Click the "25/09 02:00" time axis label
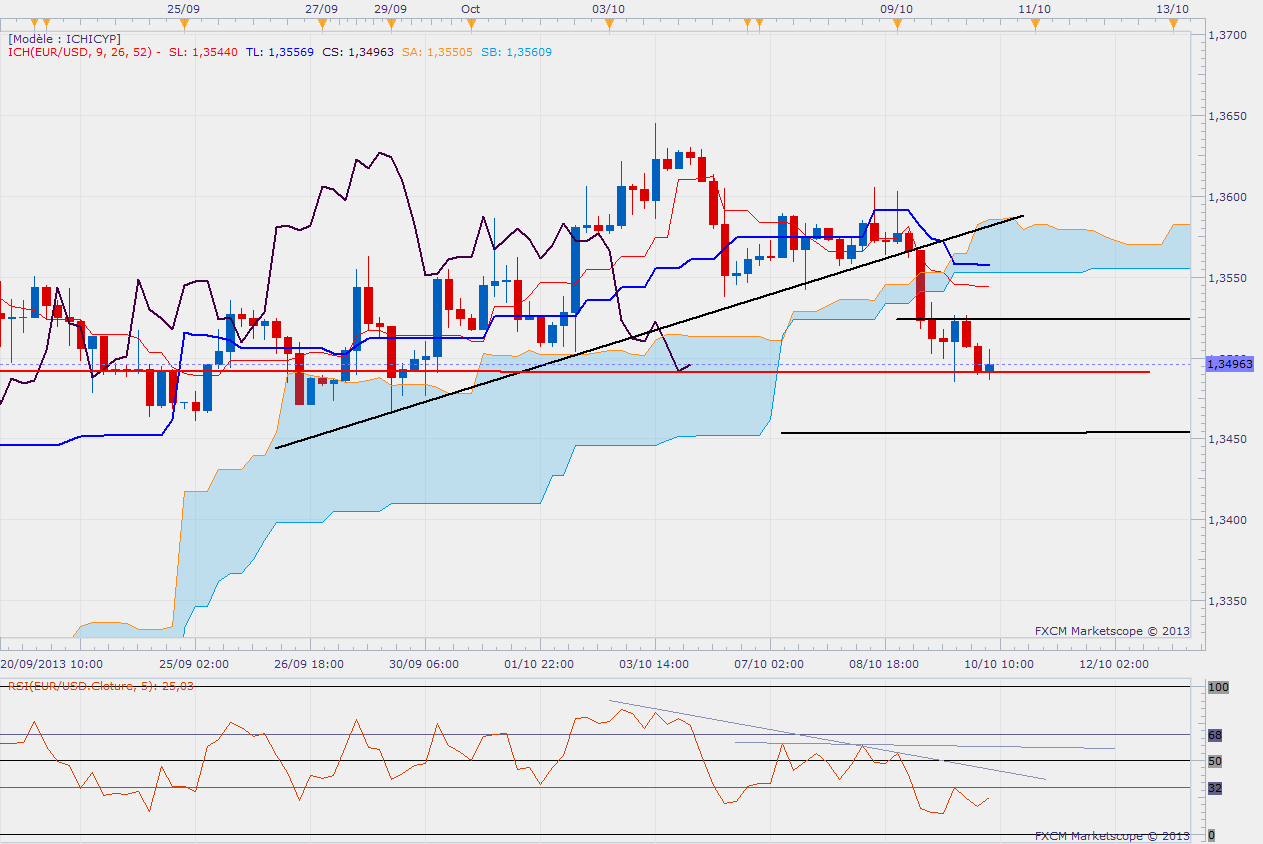Screen dimensions: 1263x844 (x=195, y=663)
